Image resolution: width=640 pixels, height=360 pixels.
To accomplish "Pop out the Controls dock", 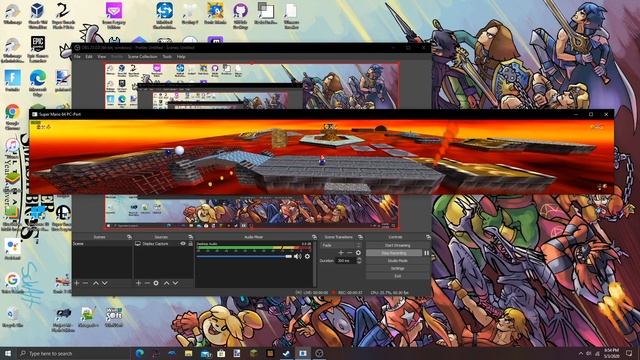I will tap(428, 237).
